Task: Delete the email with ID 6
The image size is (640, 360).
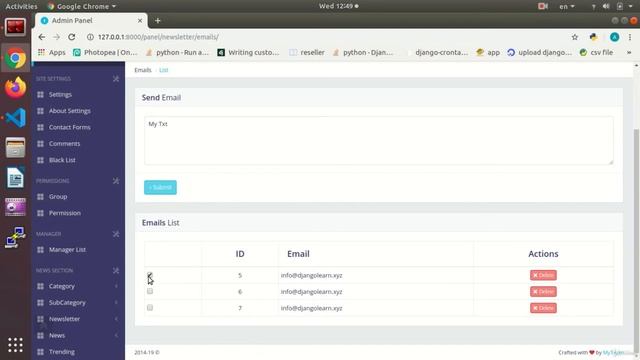Action: click(x=543, y=291)
